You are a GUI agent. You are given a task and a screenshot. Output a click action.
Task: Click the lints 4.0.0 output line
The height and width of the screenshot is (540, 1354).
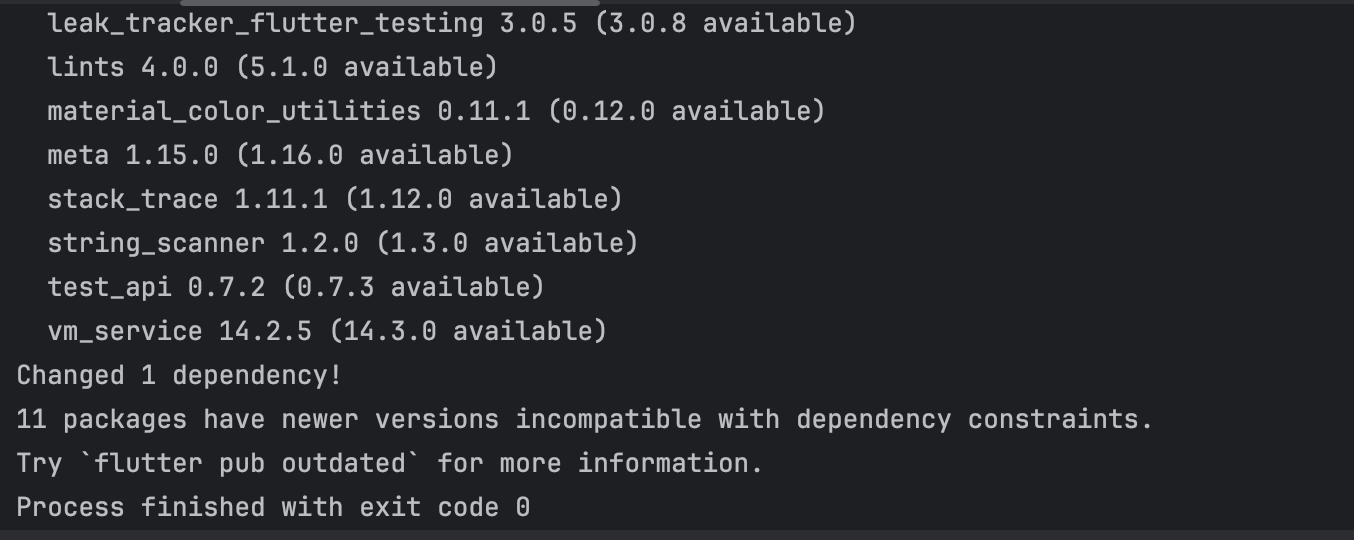[272, 67]
